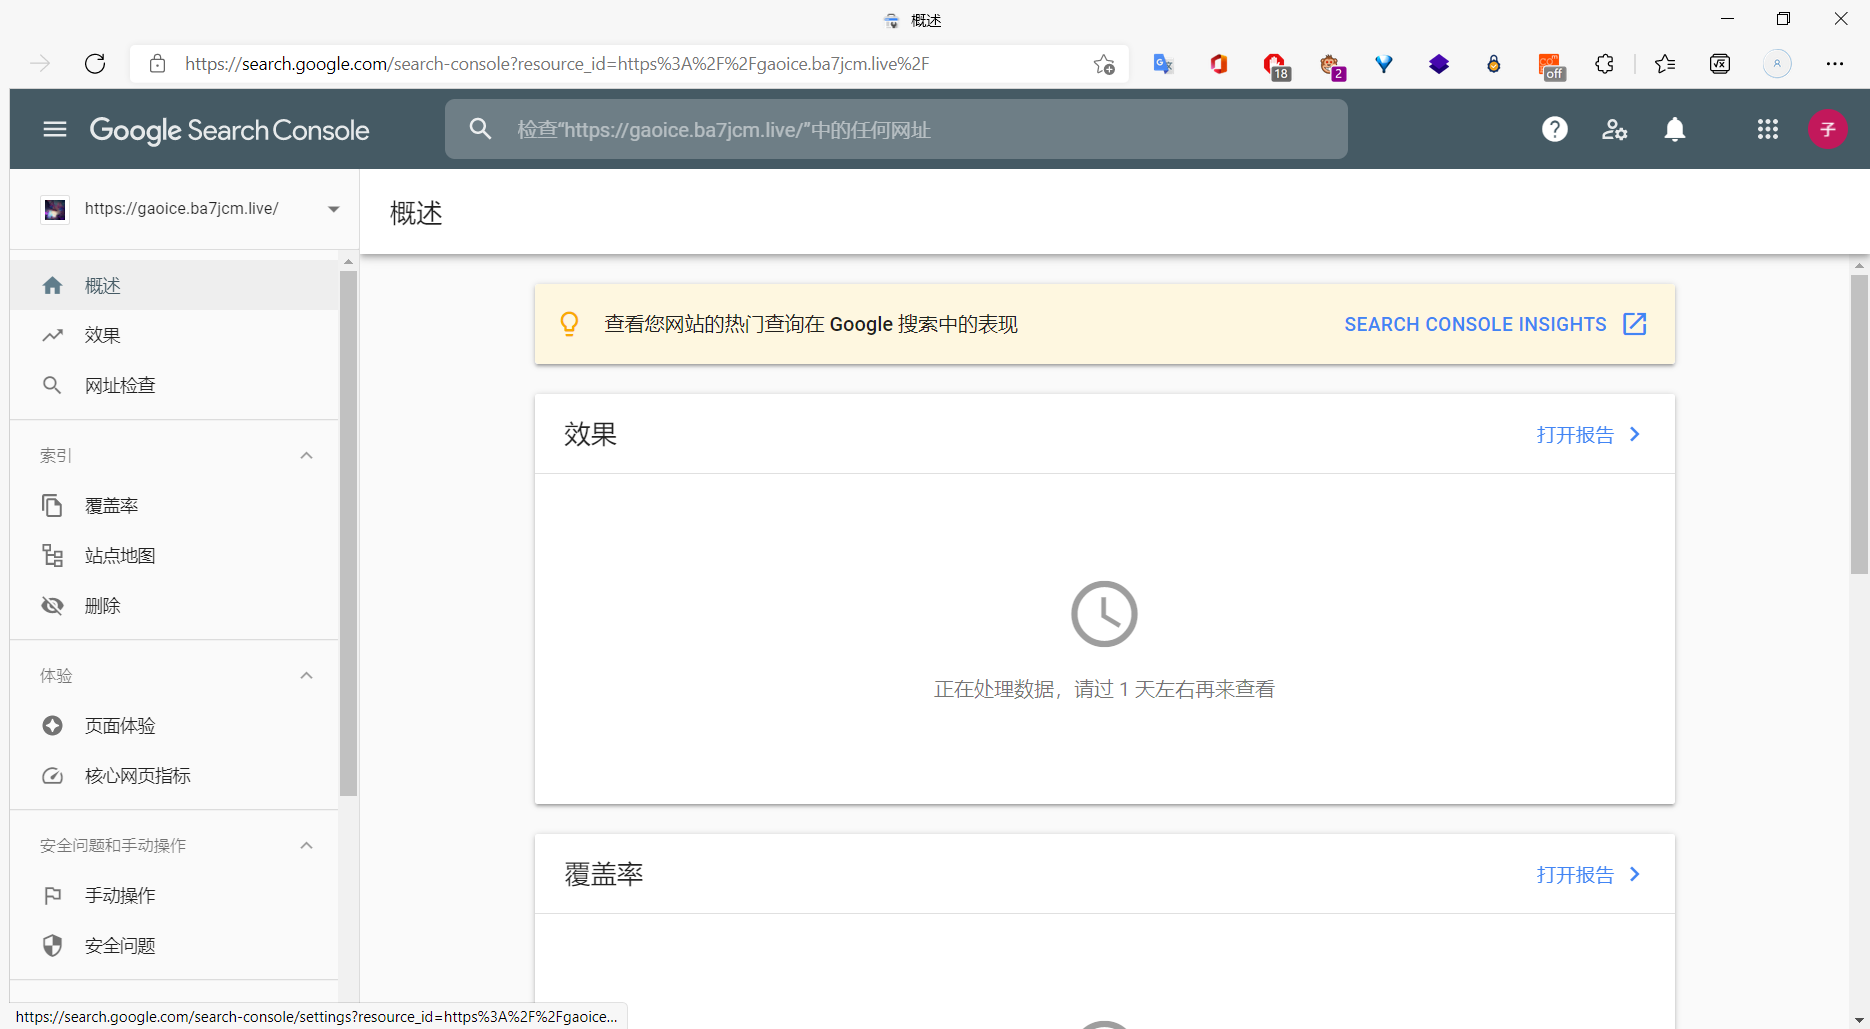Open 删除 in the sidebar

tap(174, 606)
